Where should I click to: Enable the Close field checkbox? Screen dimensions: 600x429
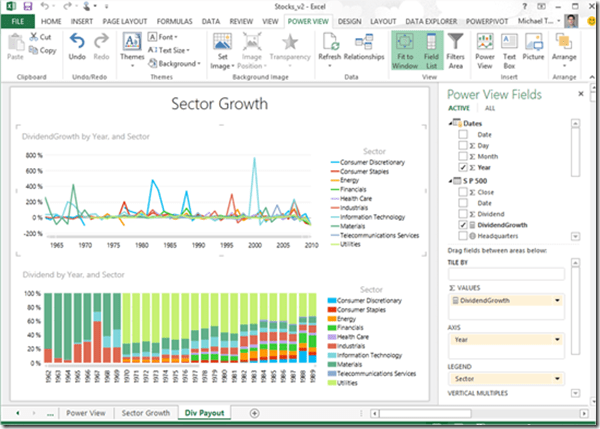click(x=462, y=190)
